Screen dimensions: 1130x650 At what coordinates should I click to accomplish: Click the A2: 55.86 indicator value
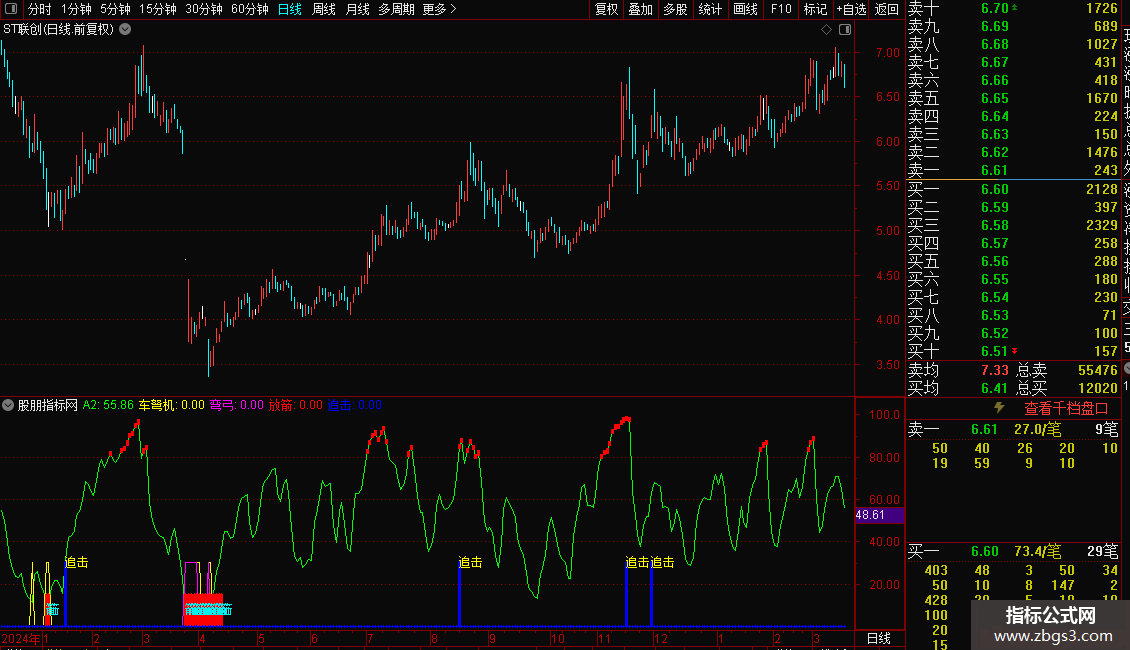tap(108, 405)
